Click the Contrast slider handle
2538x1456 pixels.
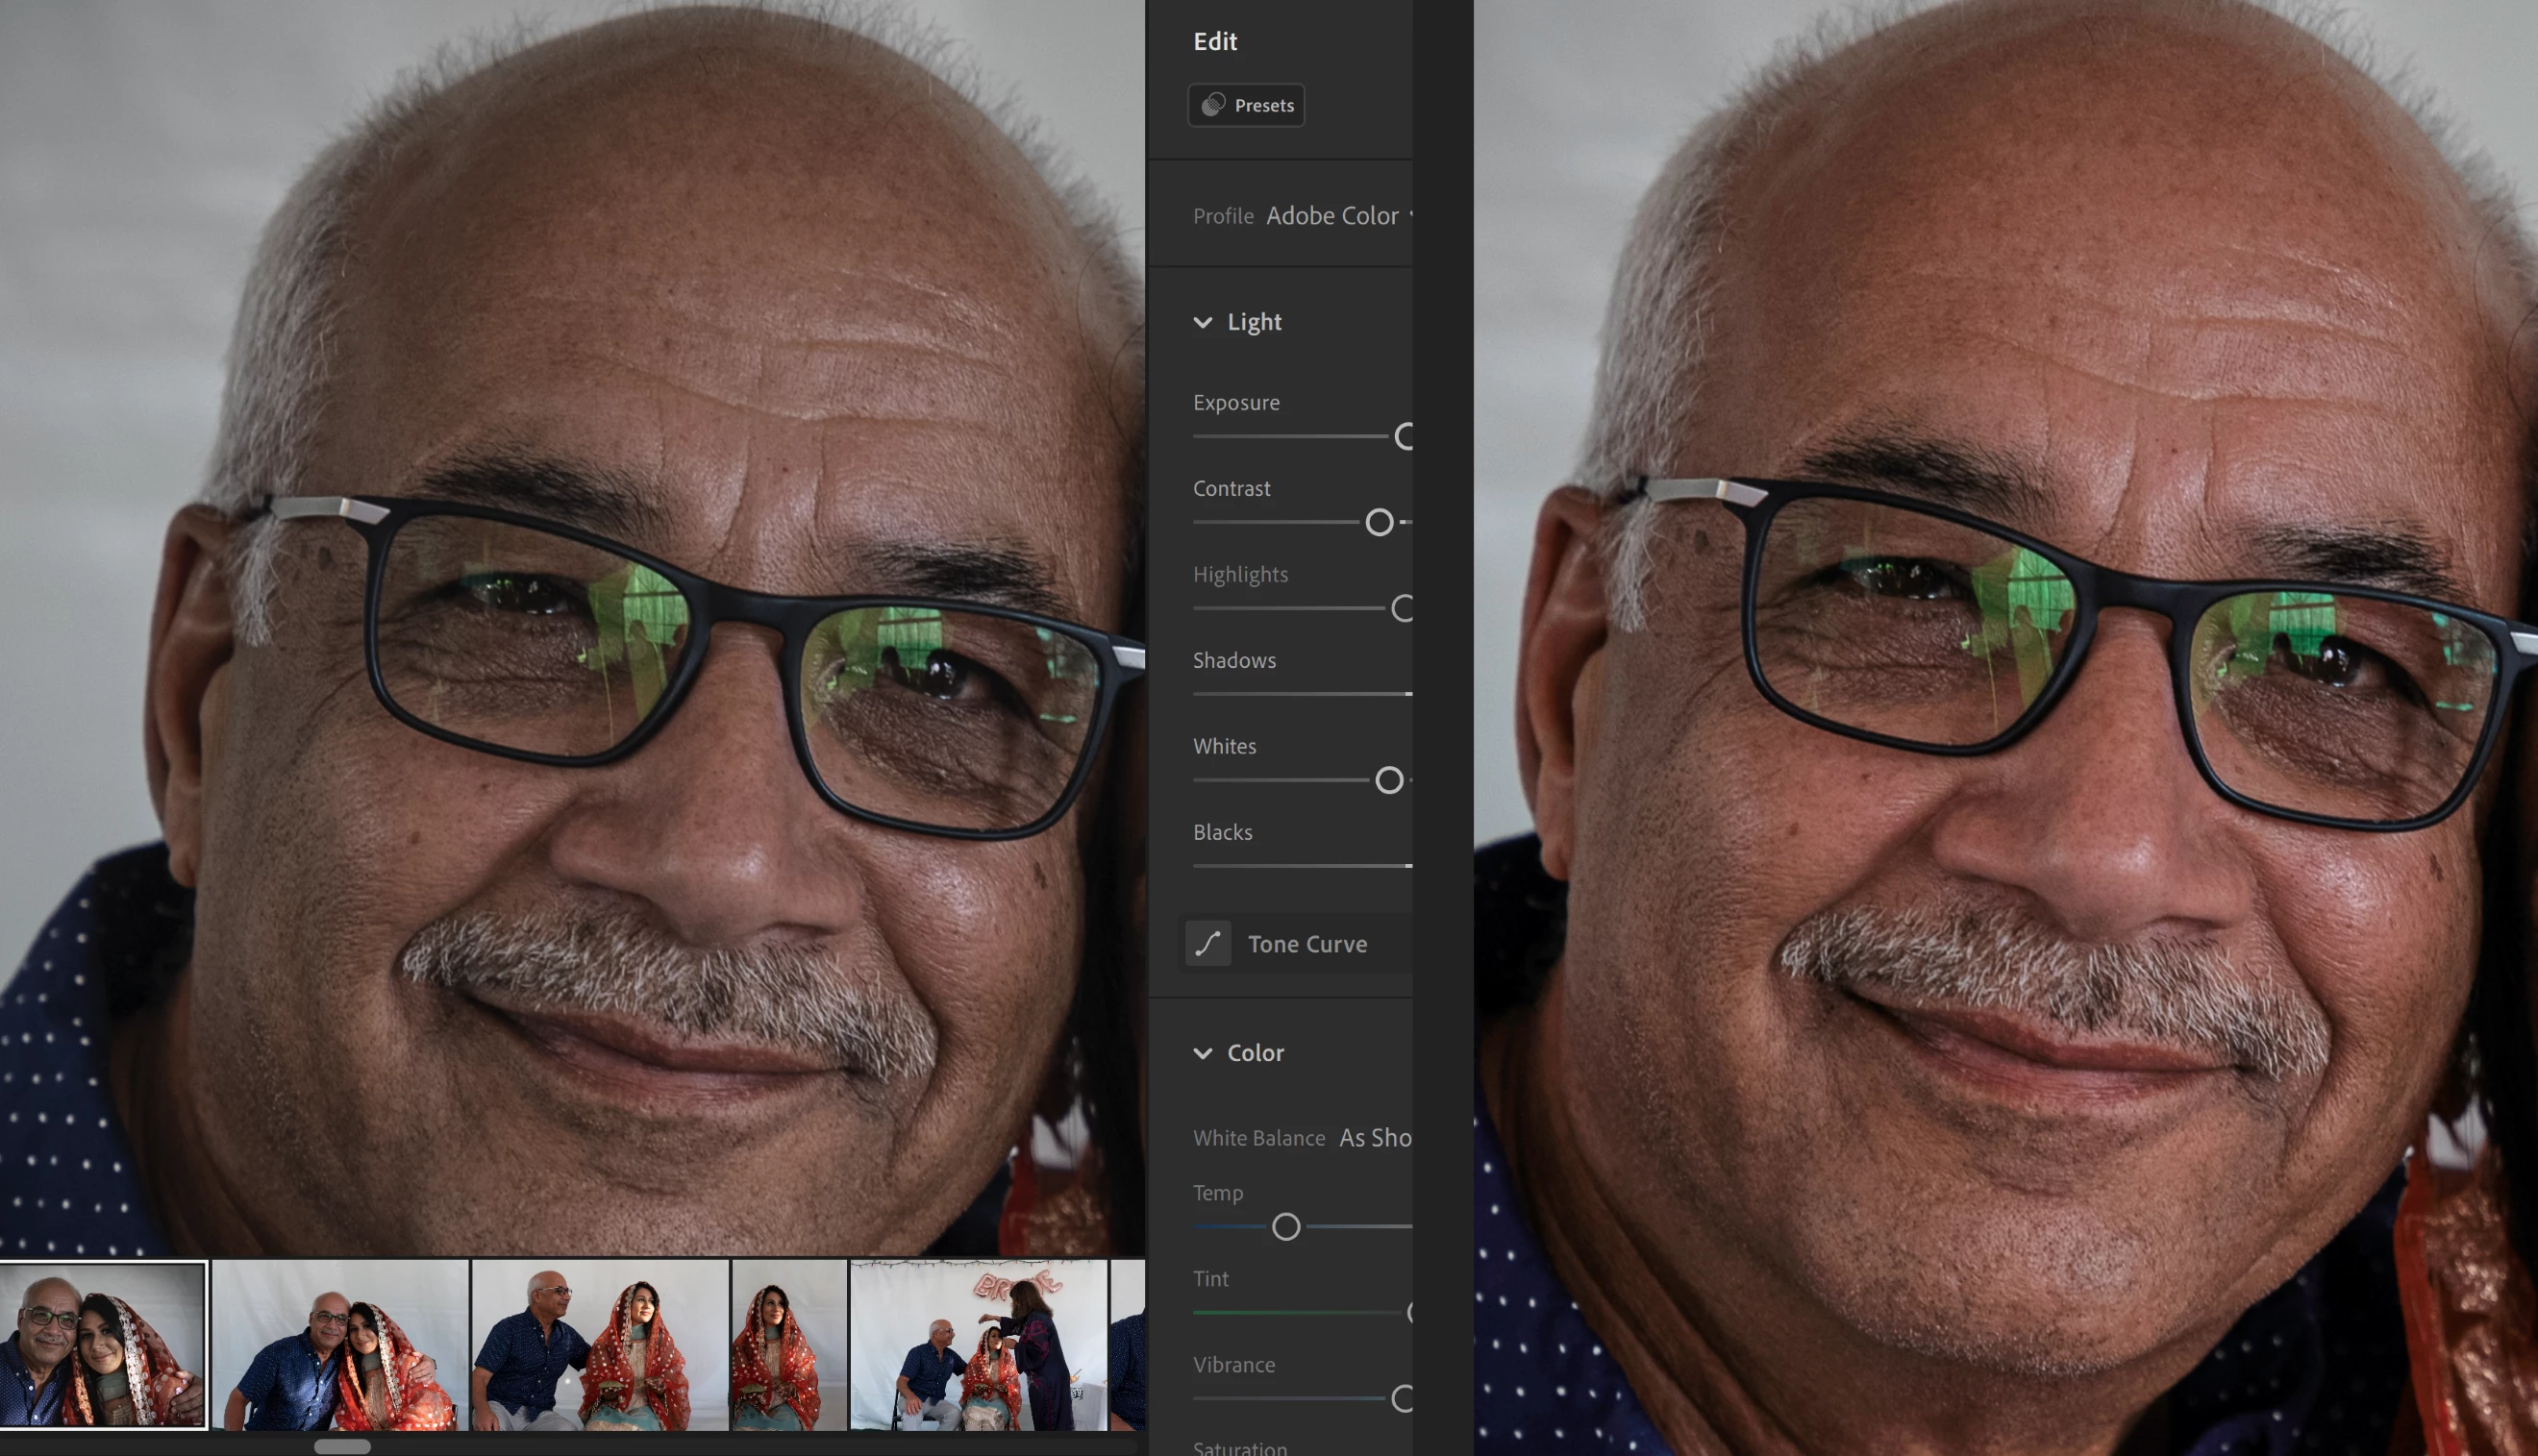[x=1379, y=522]
